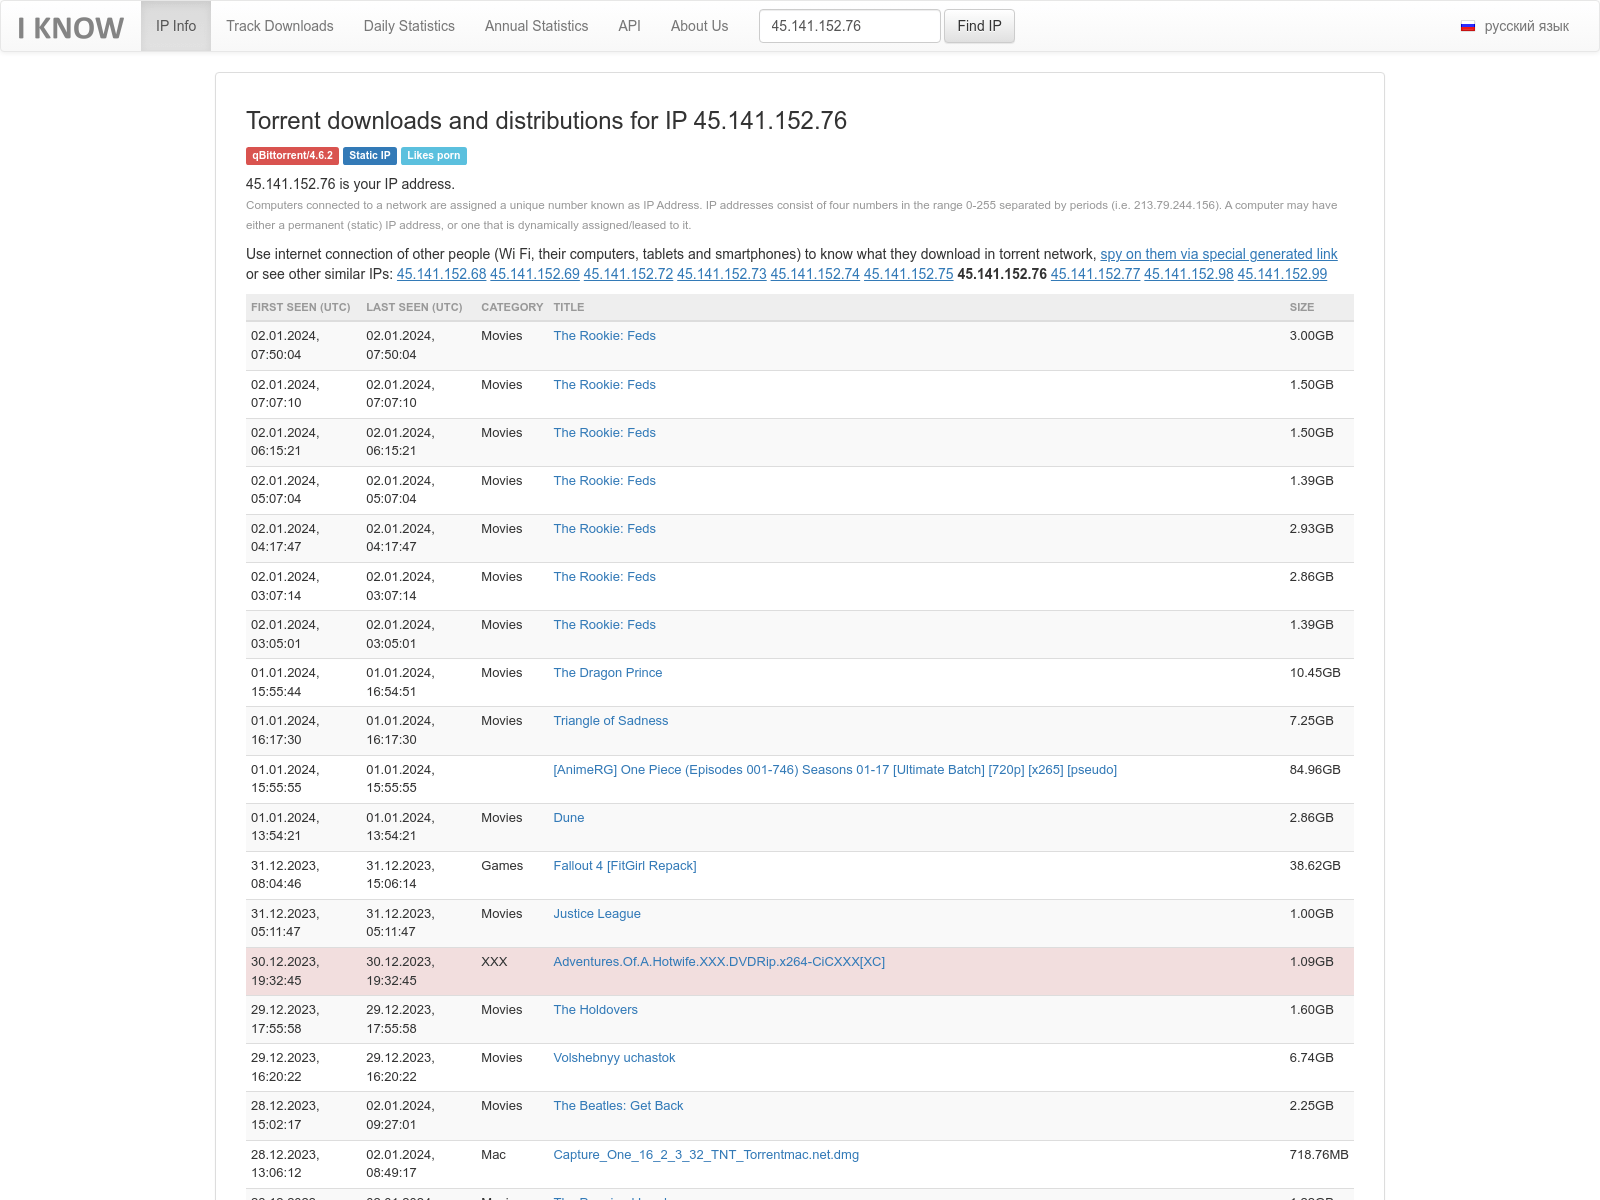Open Adventures.Of.A.Hotwife torrent link
The image size is (1600, 1200).
[x=719, y=962]
